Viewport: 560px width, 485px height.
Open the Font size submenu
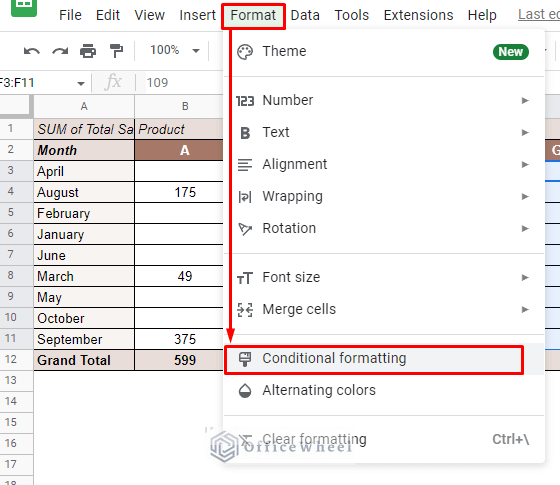tap(384, 278)
